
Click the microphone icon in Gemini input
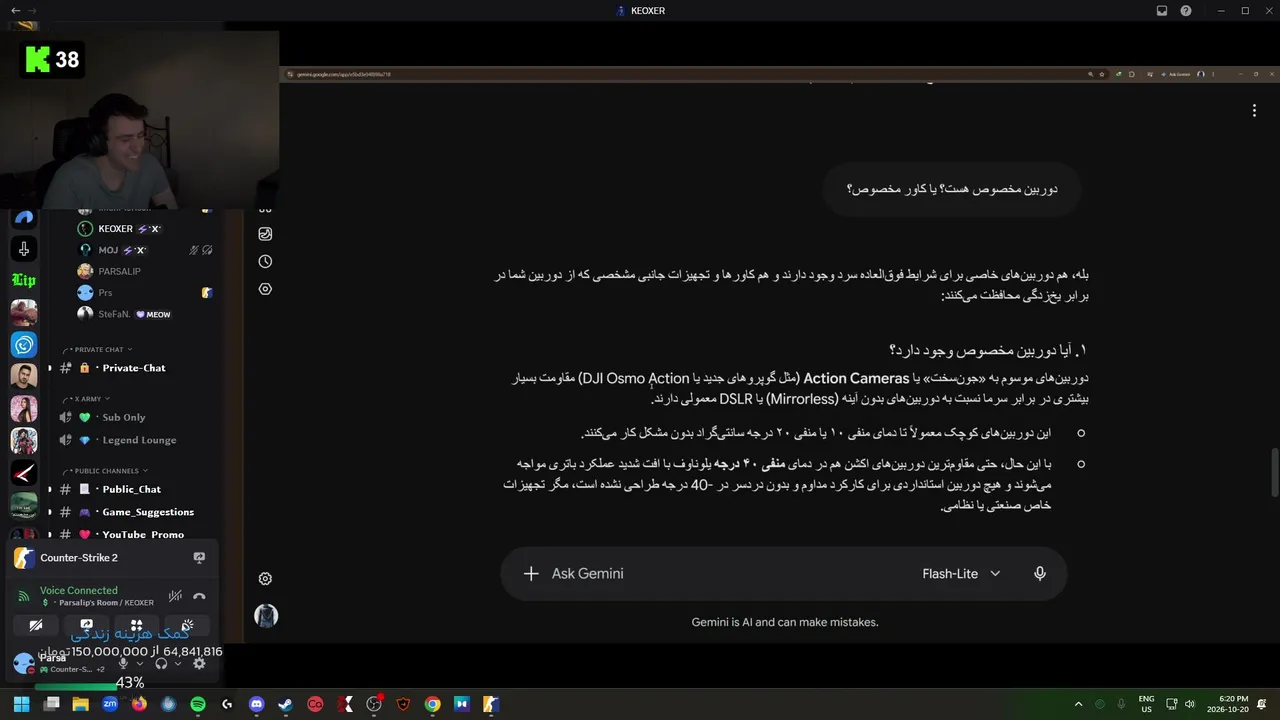[1040, 574]
